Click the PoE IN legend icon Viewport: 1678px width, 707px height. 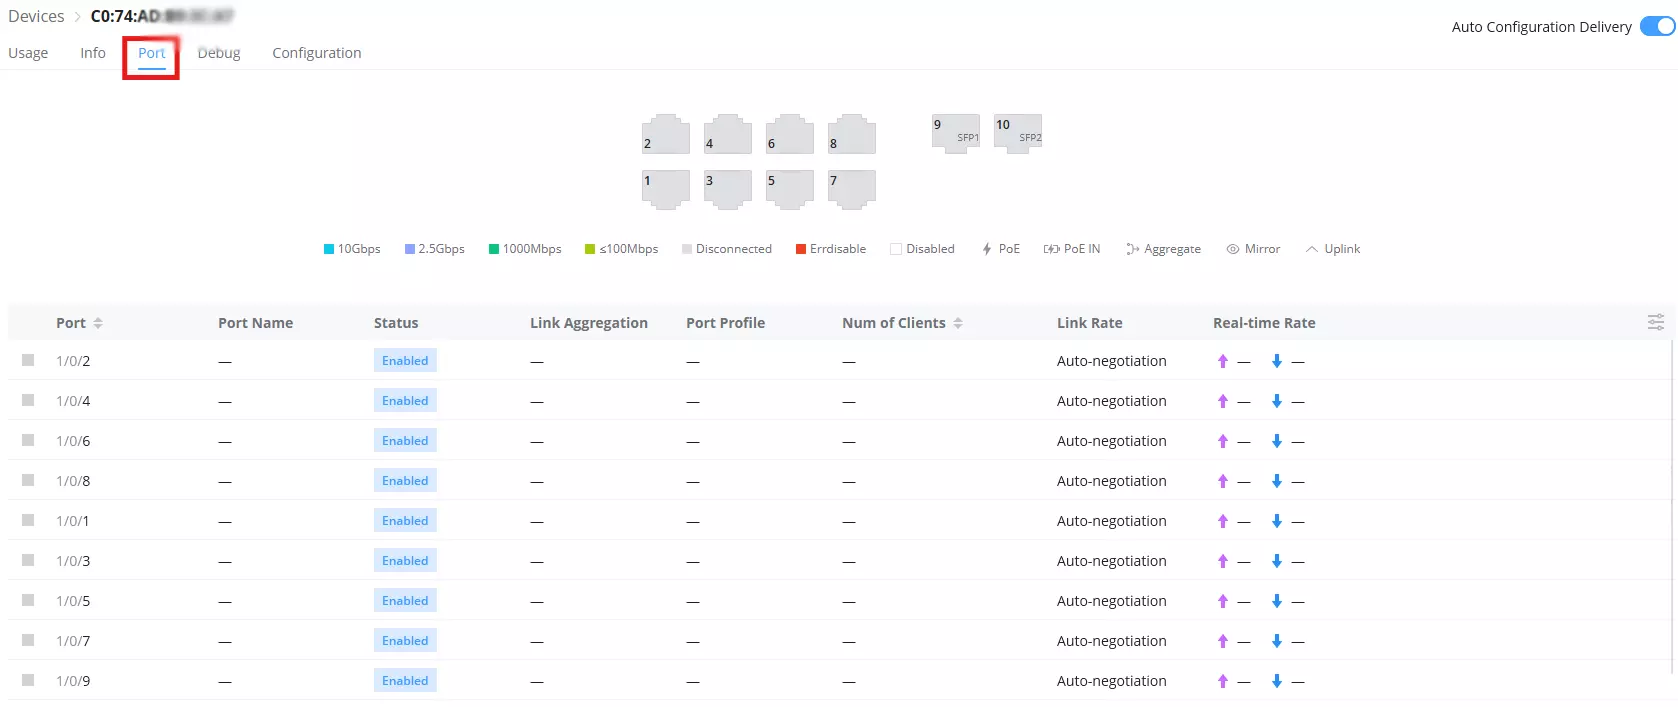[x=1051, y=249]
